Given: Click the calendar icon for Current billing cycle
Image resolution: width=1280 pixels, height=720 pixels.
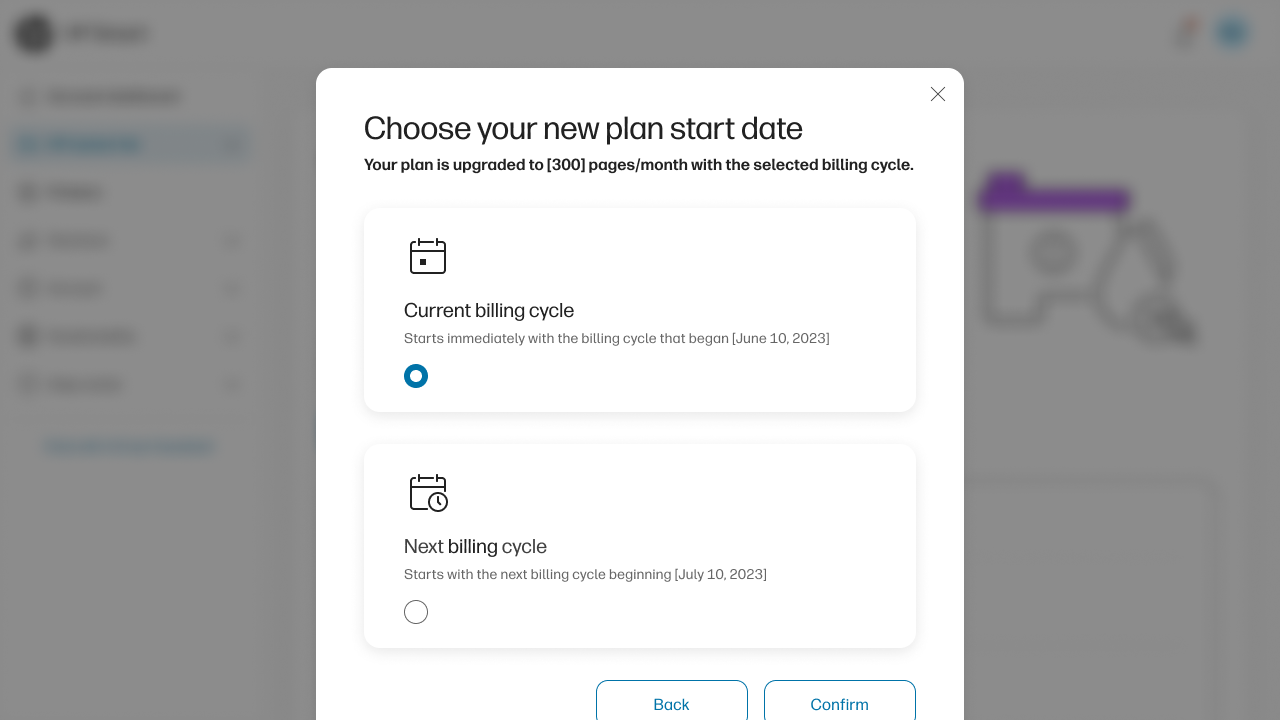Looking at the screenshot, I should [428, 256].
